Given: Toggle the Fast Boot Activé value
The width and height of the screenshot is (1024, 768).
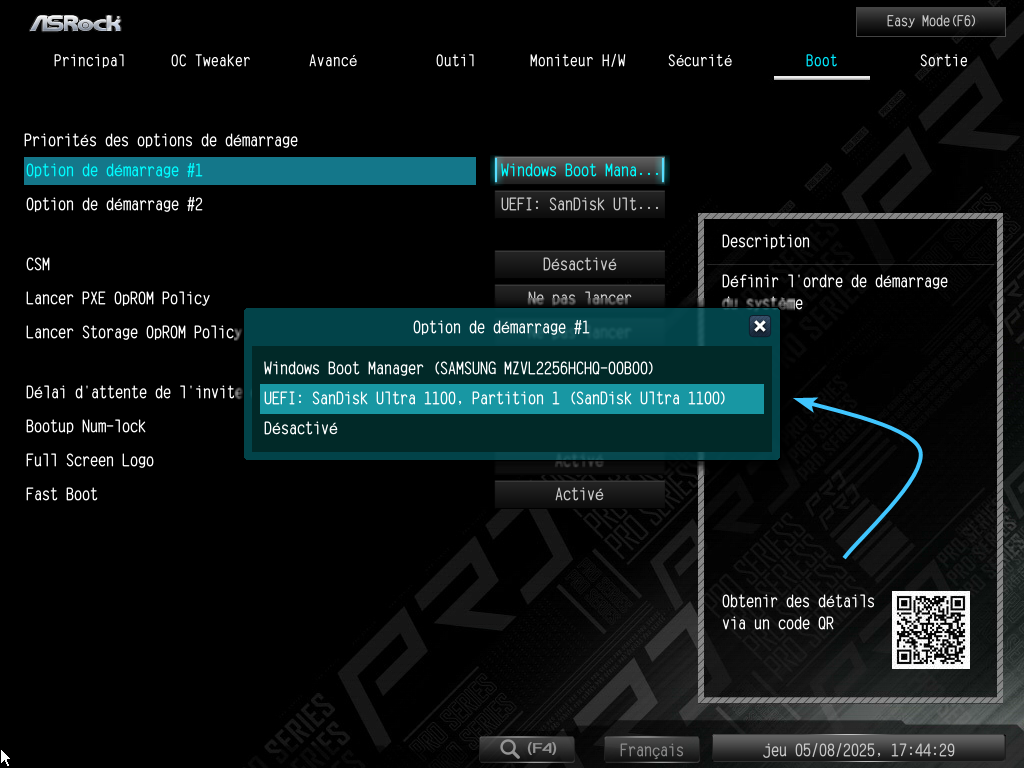Looking at the screenshot, I should pos(580,495).
